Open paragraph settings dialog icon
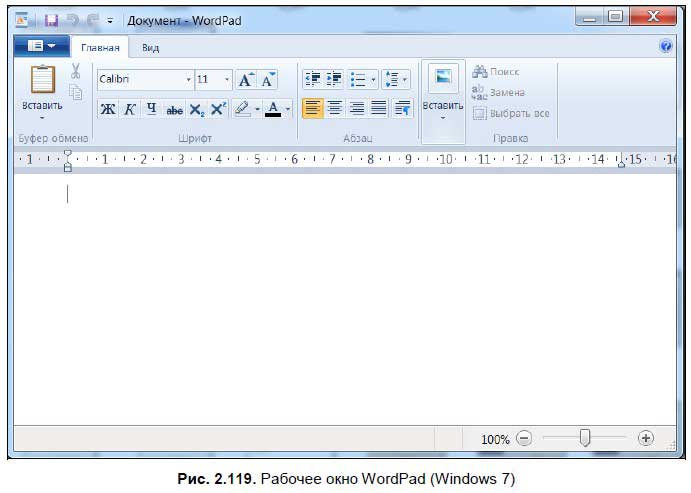This screenshot has height=493, width=691. coord(402,108)
